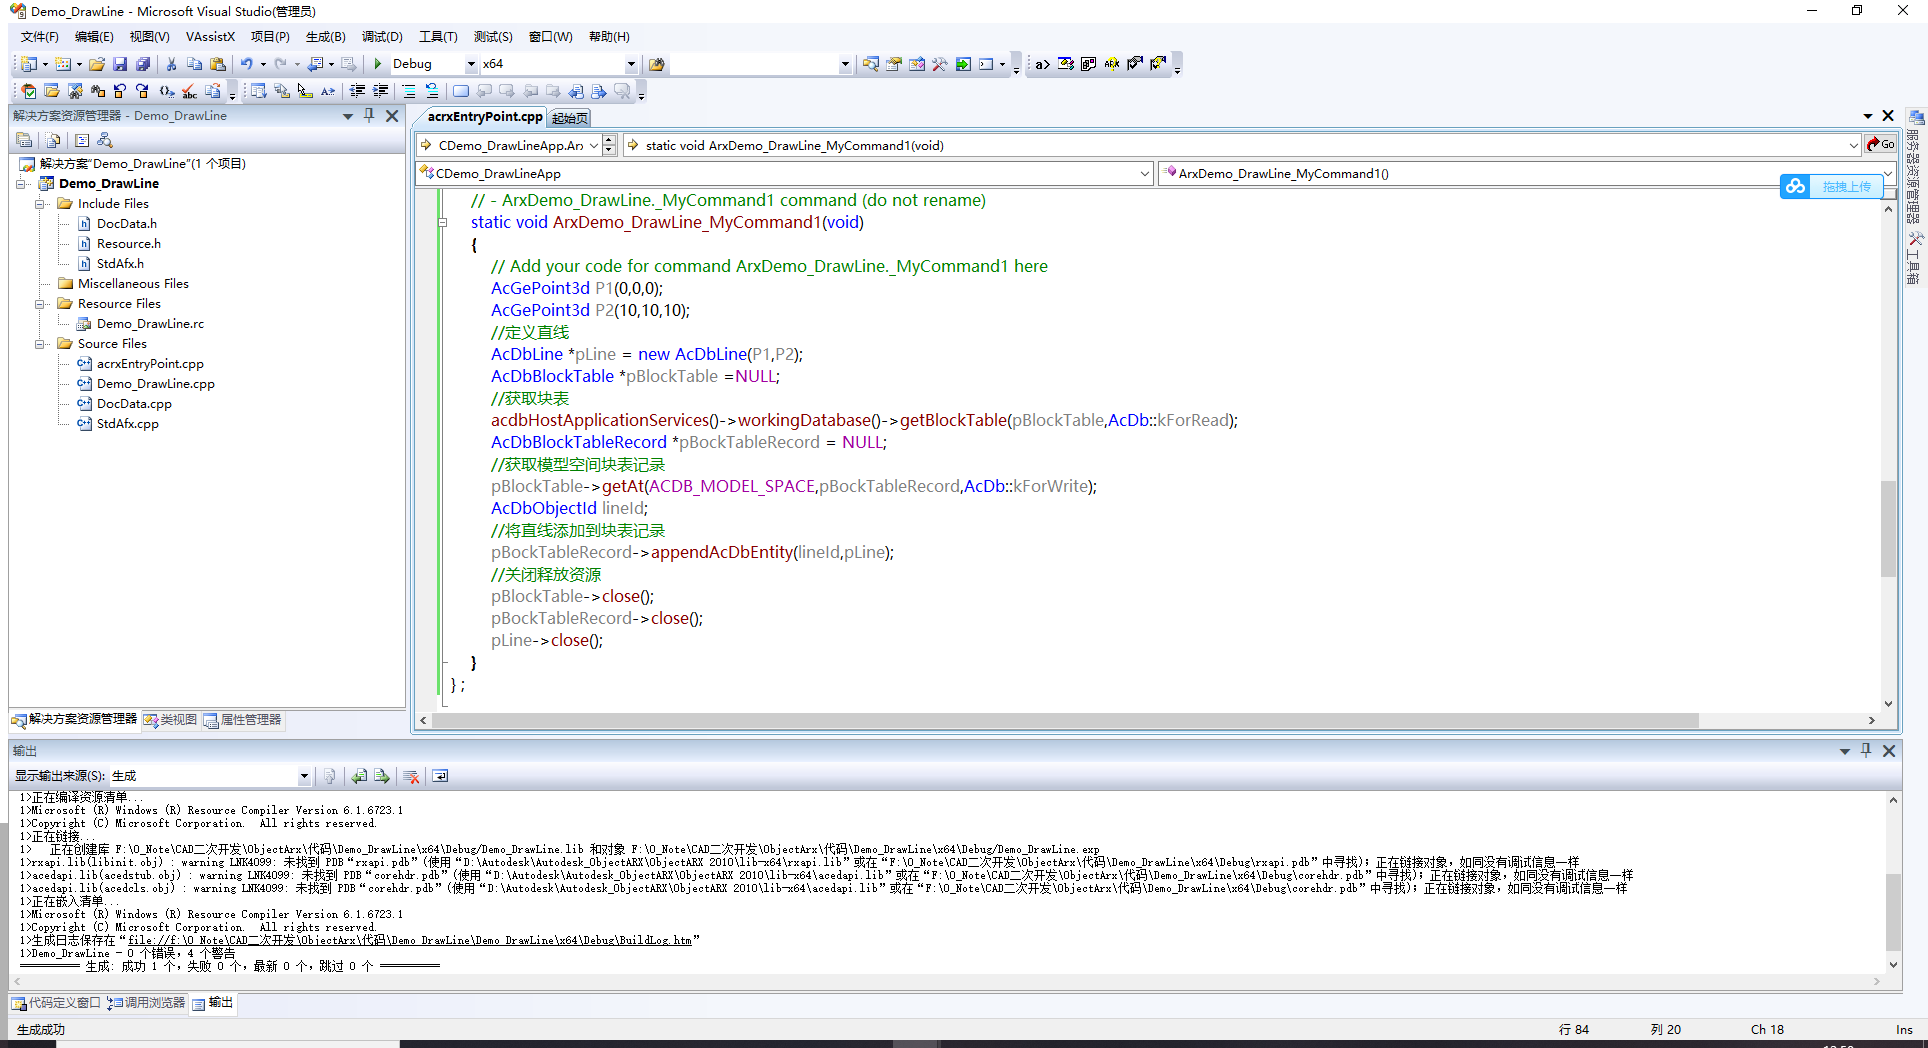Click the Open File toolbar icon

pyautogui.click(x=97, y=64)
